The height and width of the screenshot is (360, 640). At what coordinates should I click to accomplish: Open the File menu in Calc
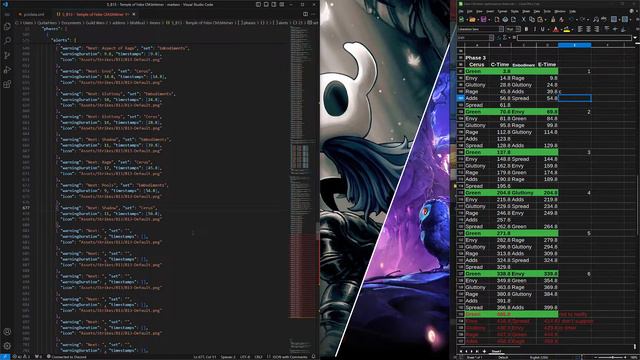(461, 11)
